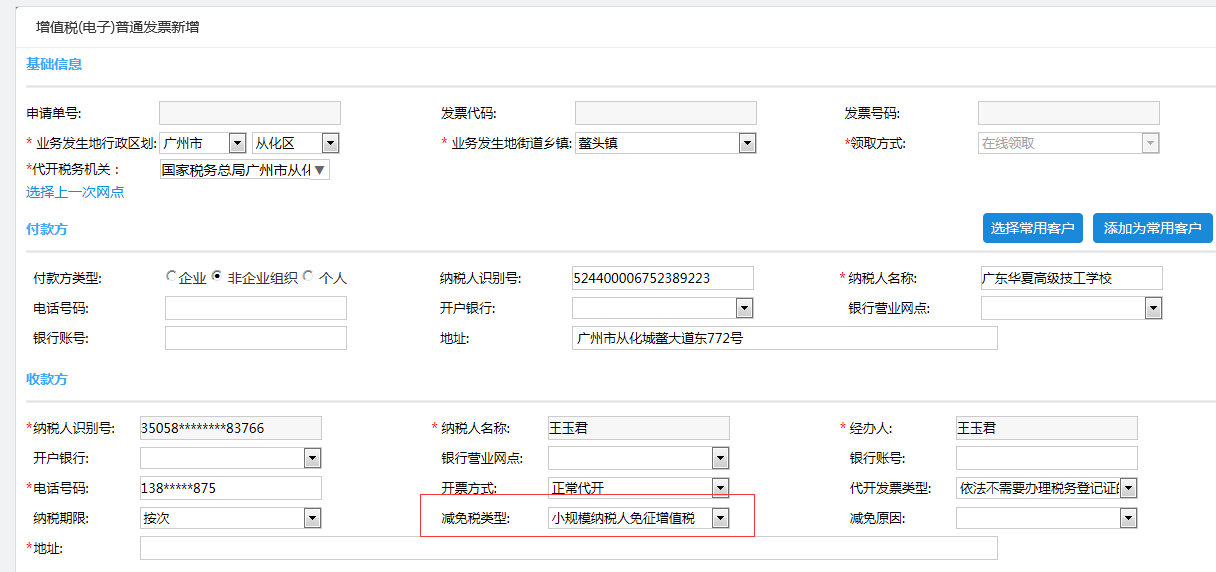Click the payee 电话号码 input field
The image size is (1216, 572).
click(x=231, y=488)
